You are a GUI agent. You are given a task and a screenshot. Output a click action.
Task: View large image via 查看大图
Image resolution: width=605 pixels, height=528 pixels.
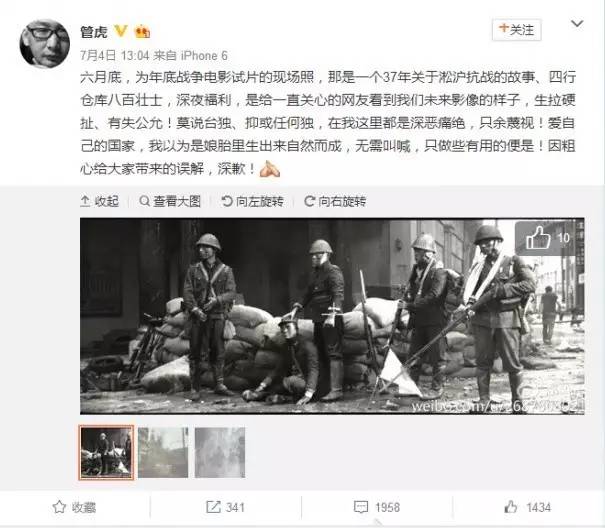170,201
